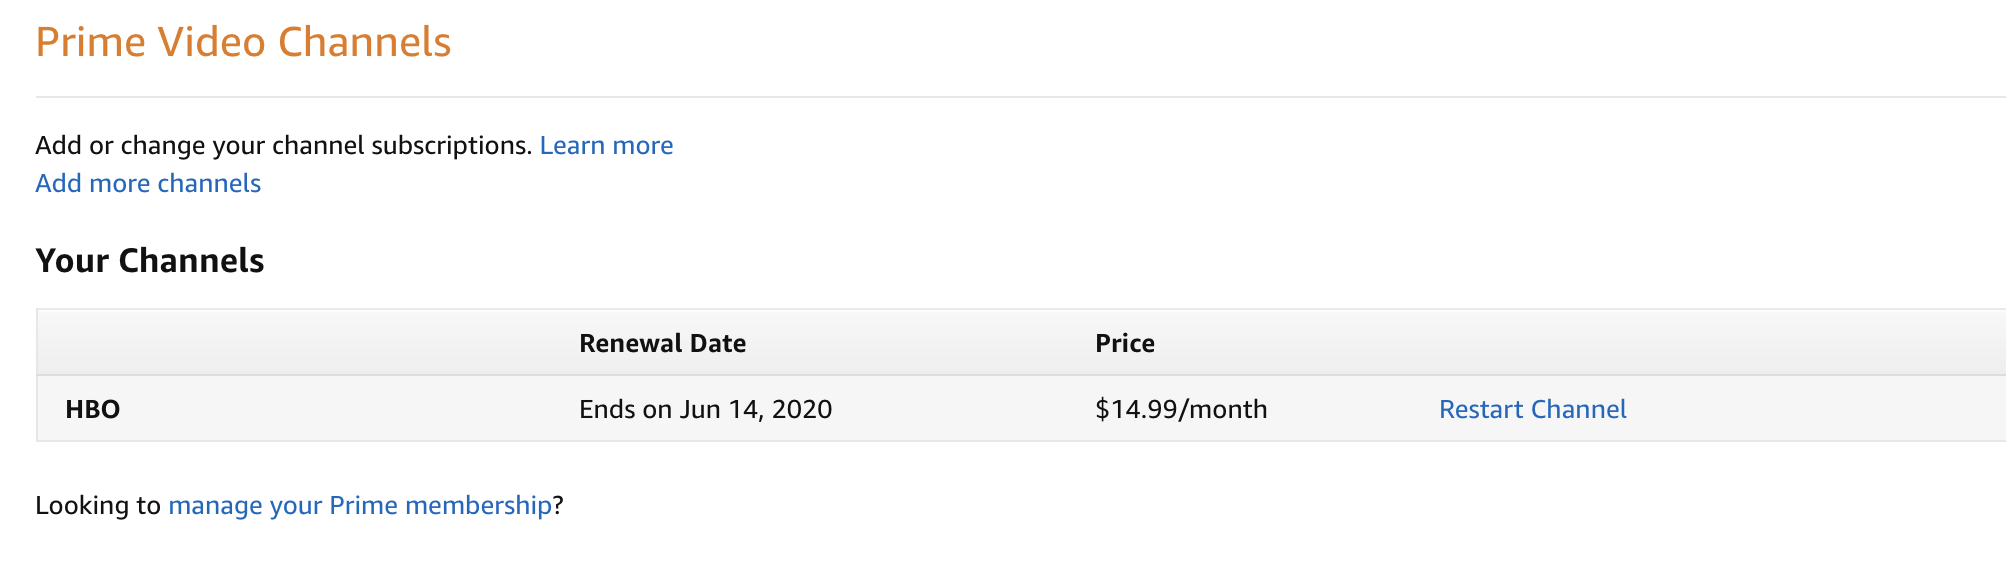This screenshot has width=2006, height=562.
Task: Click the Prime Video Channels page title
Action: [243, 42]
